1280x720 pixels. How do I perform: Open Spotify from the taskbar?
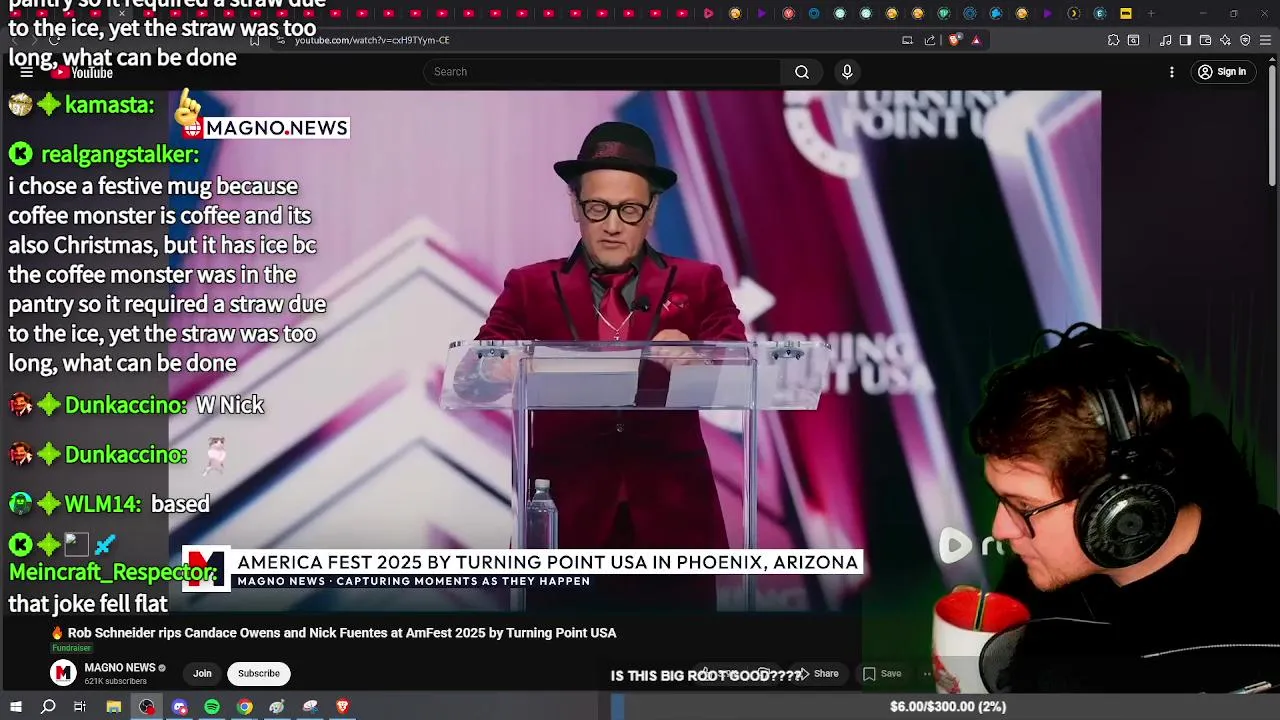[212, 707]
